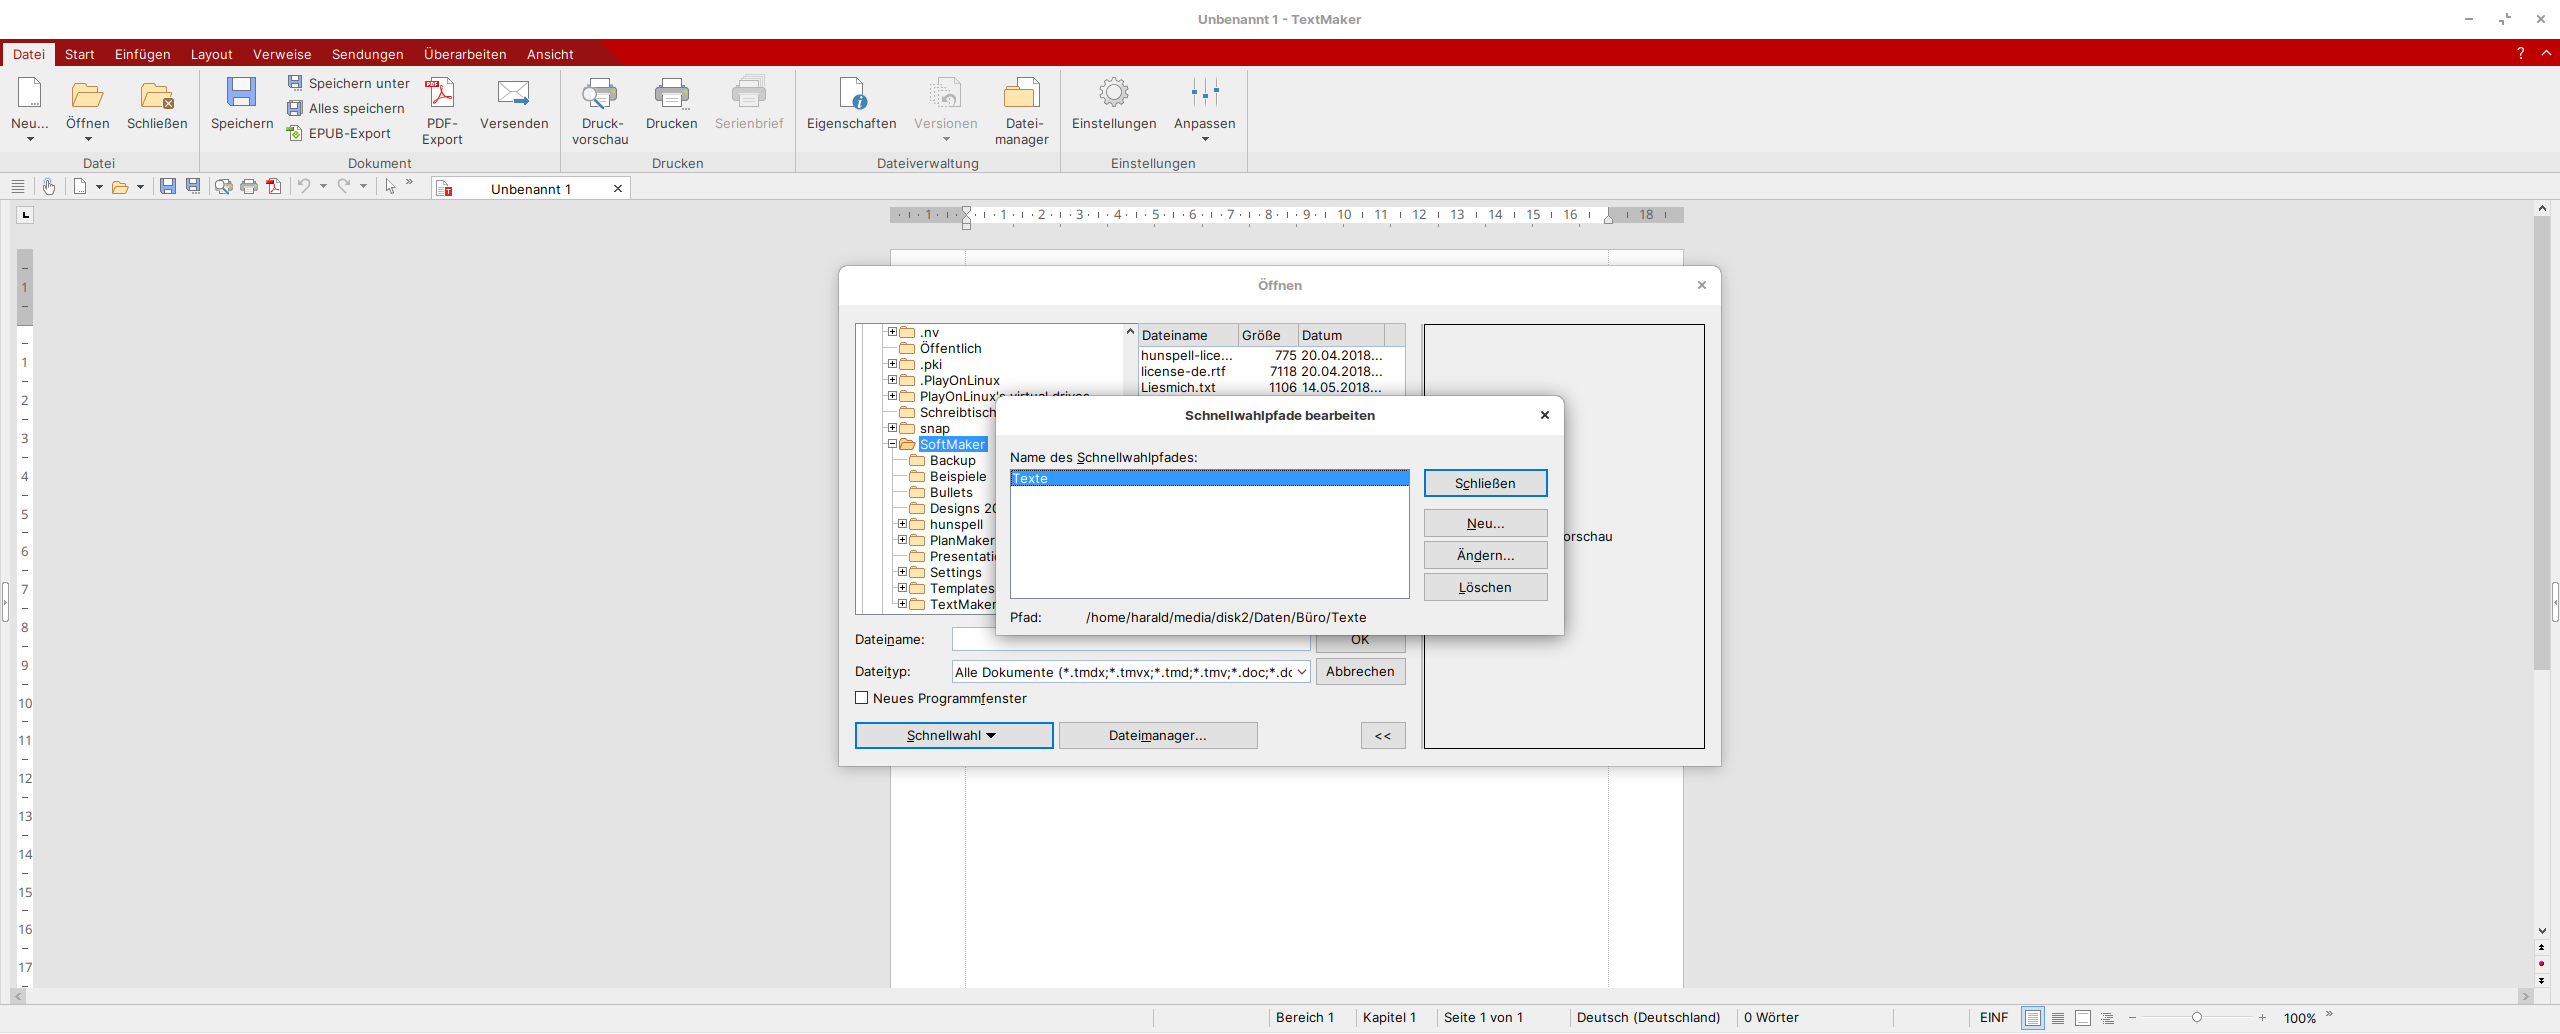Viewport: 2560px width, 1034px height.
Task: Choose Speichern unter in ribbon
Action: (x=349, y=83)
